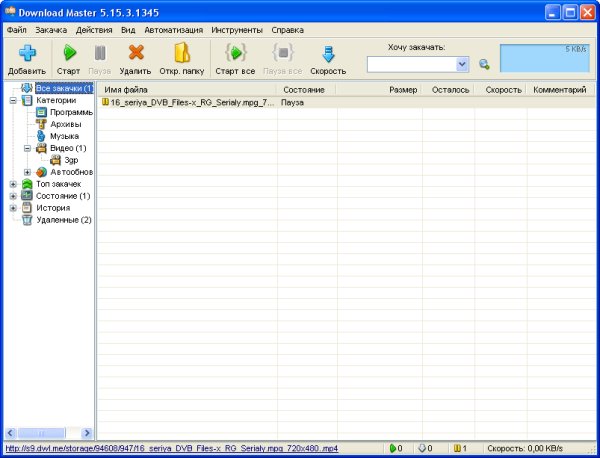The width and height of the screenshot is (600, 458).
Task: Delete the download with the Удалить icon
Action: point(136,52)
